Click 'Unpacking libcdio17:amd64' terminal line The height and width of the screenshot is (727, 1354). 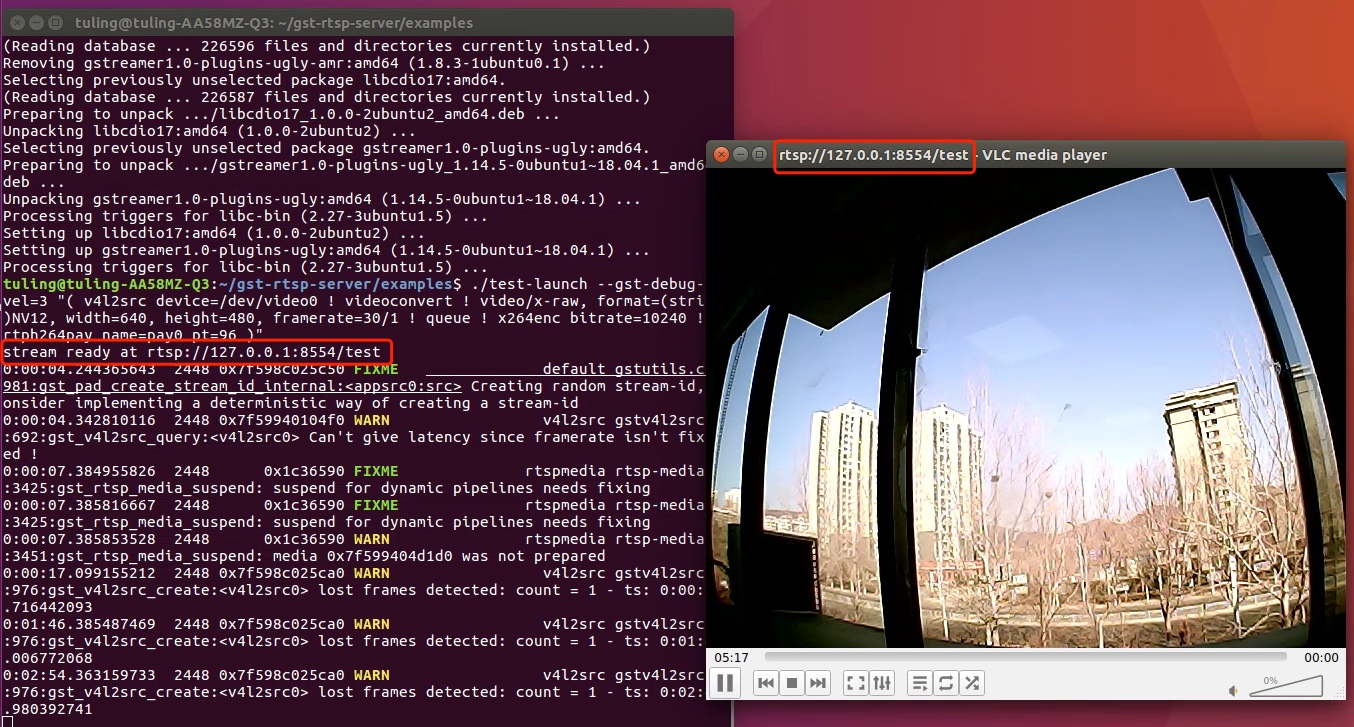209,131
